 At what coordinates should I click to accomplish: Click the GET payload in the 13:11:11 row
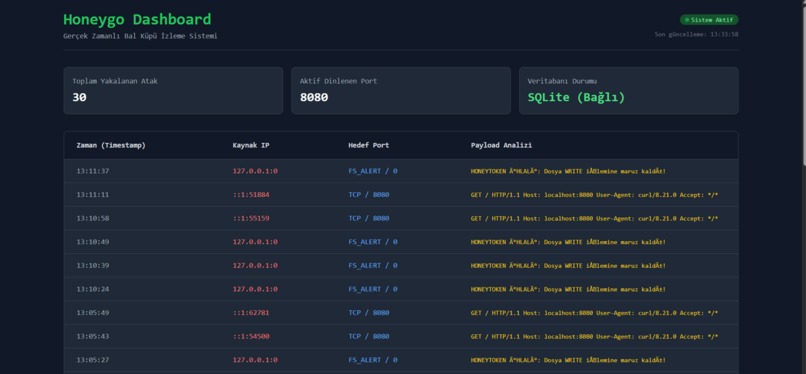point(594,195)
